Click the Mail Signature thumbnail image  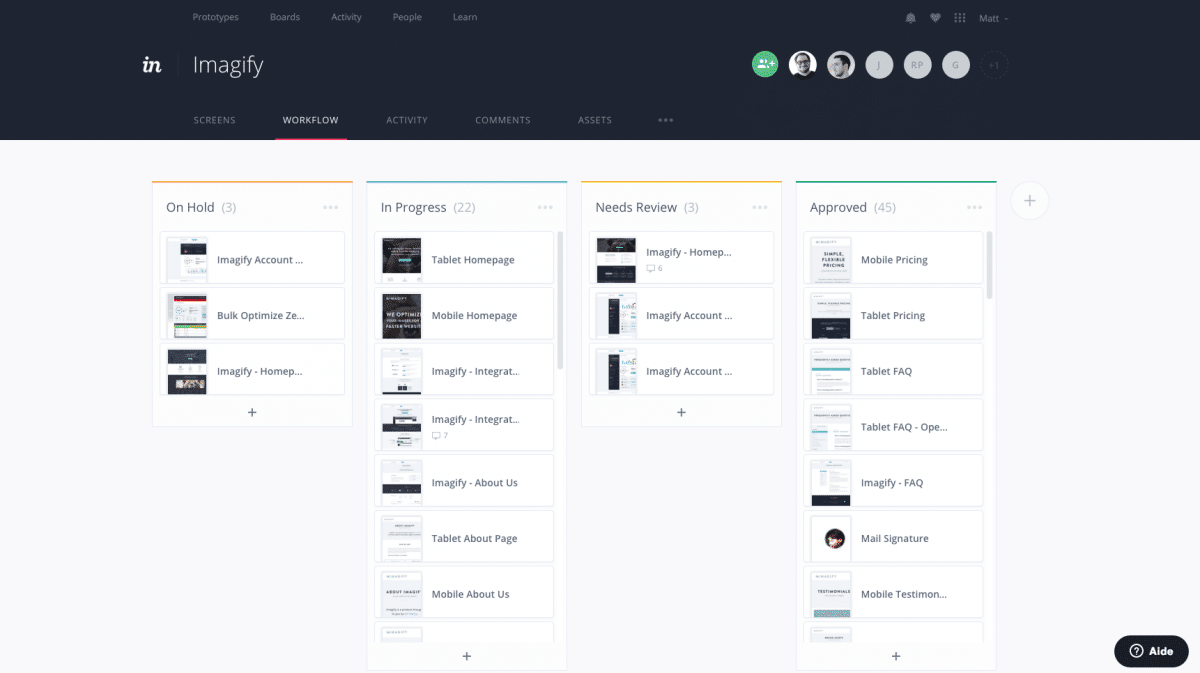[x=831, y=539]
